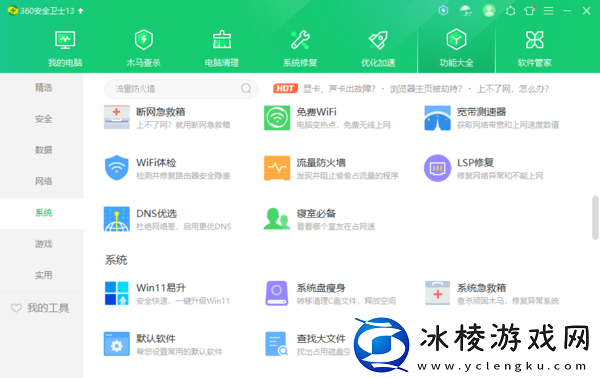Click the 系统 section heading
This screenshot has width=600, height=378.
click(116, 260)
